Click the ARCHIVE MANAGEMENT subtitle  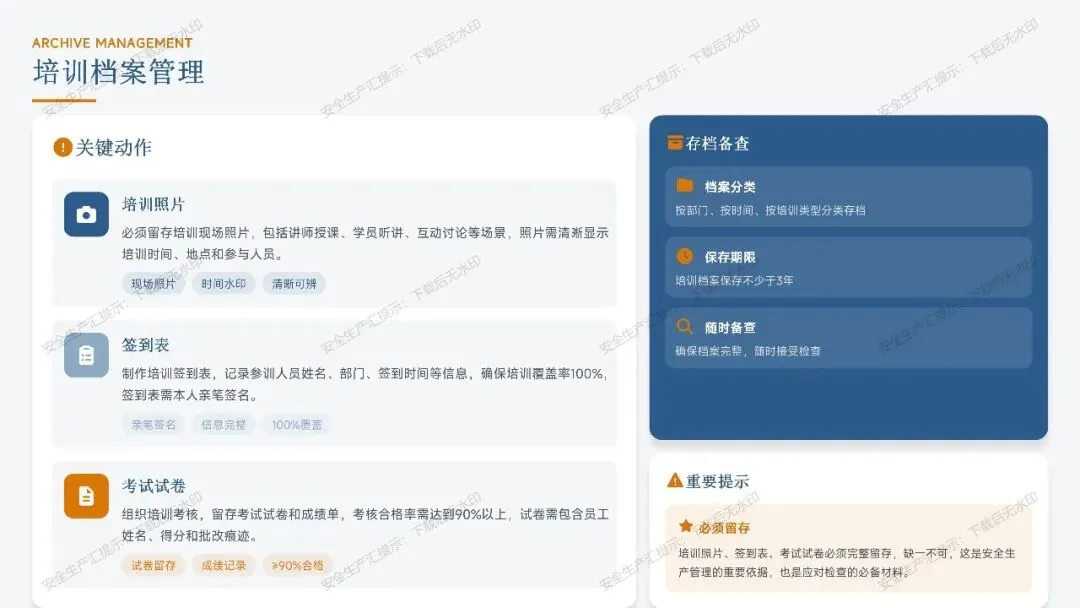click(x=112, y=43)
